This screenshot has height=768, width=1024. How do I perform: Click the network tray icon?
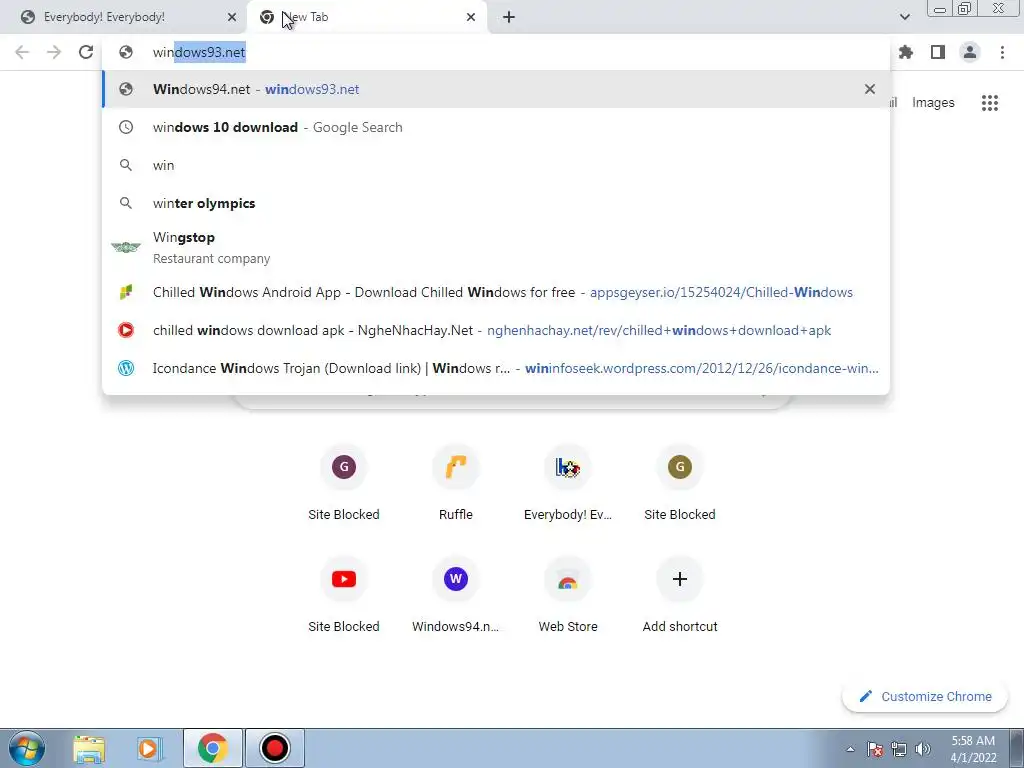899,749
